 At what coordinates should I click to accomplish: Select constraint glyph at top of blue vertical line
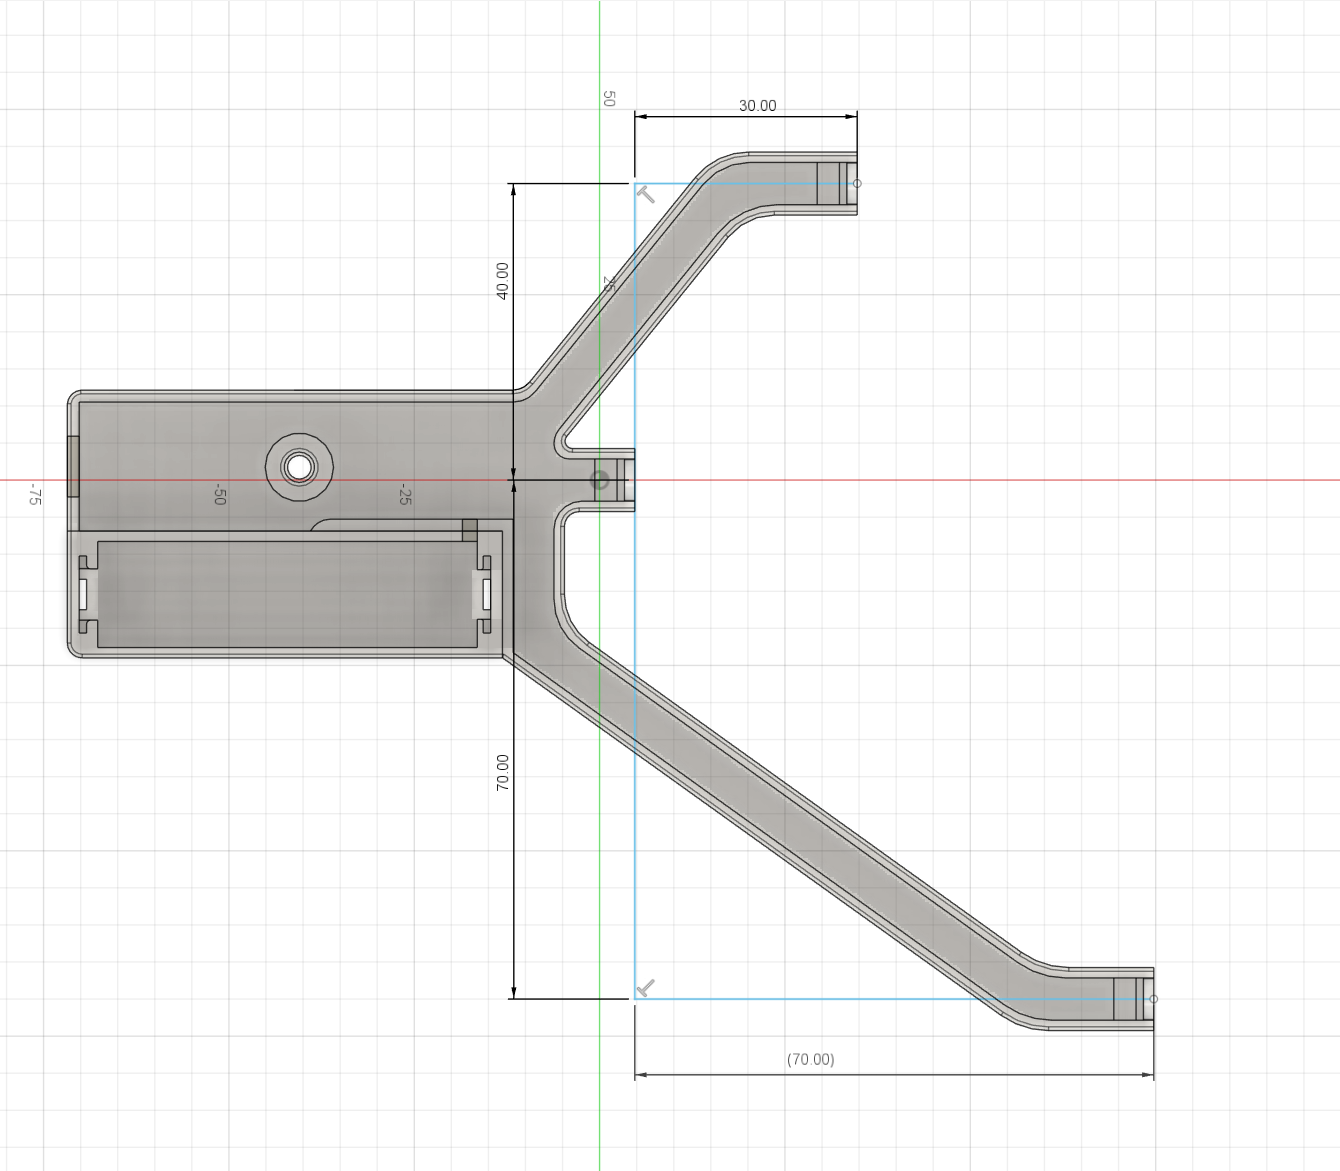tap(646, 194)
